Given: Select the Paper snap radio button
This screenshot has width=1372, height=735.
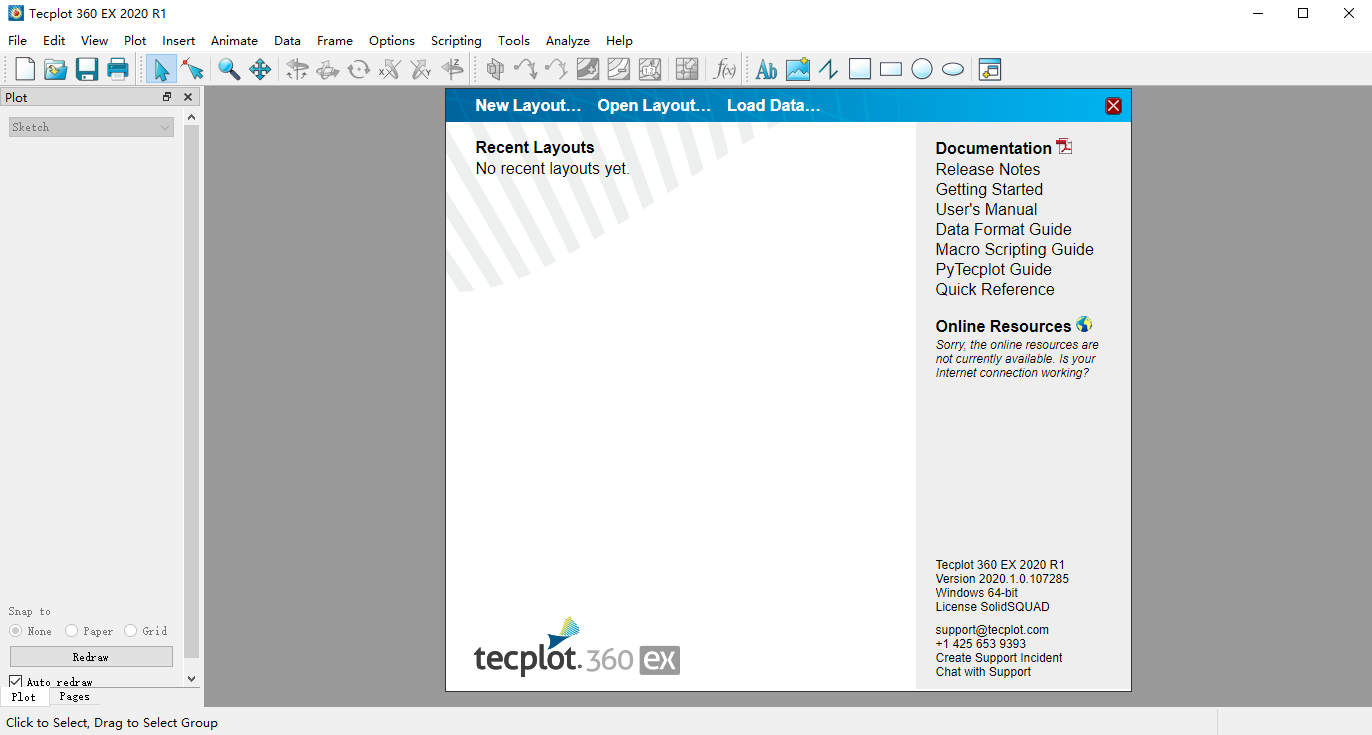Looking at the screenshot, I should click(x=72, y=631).
